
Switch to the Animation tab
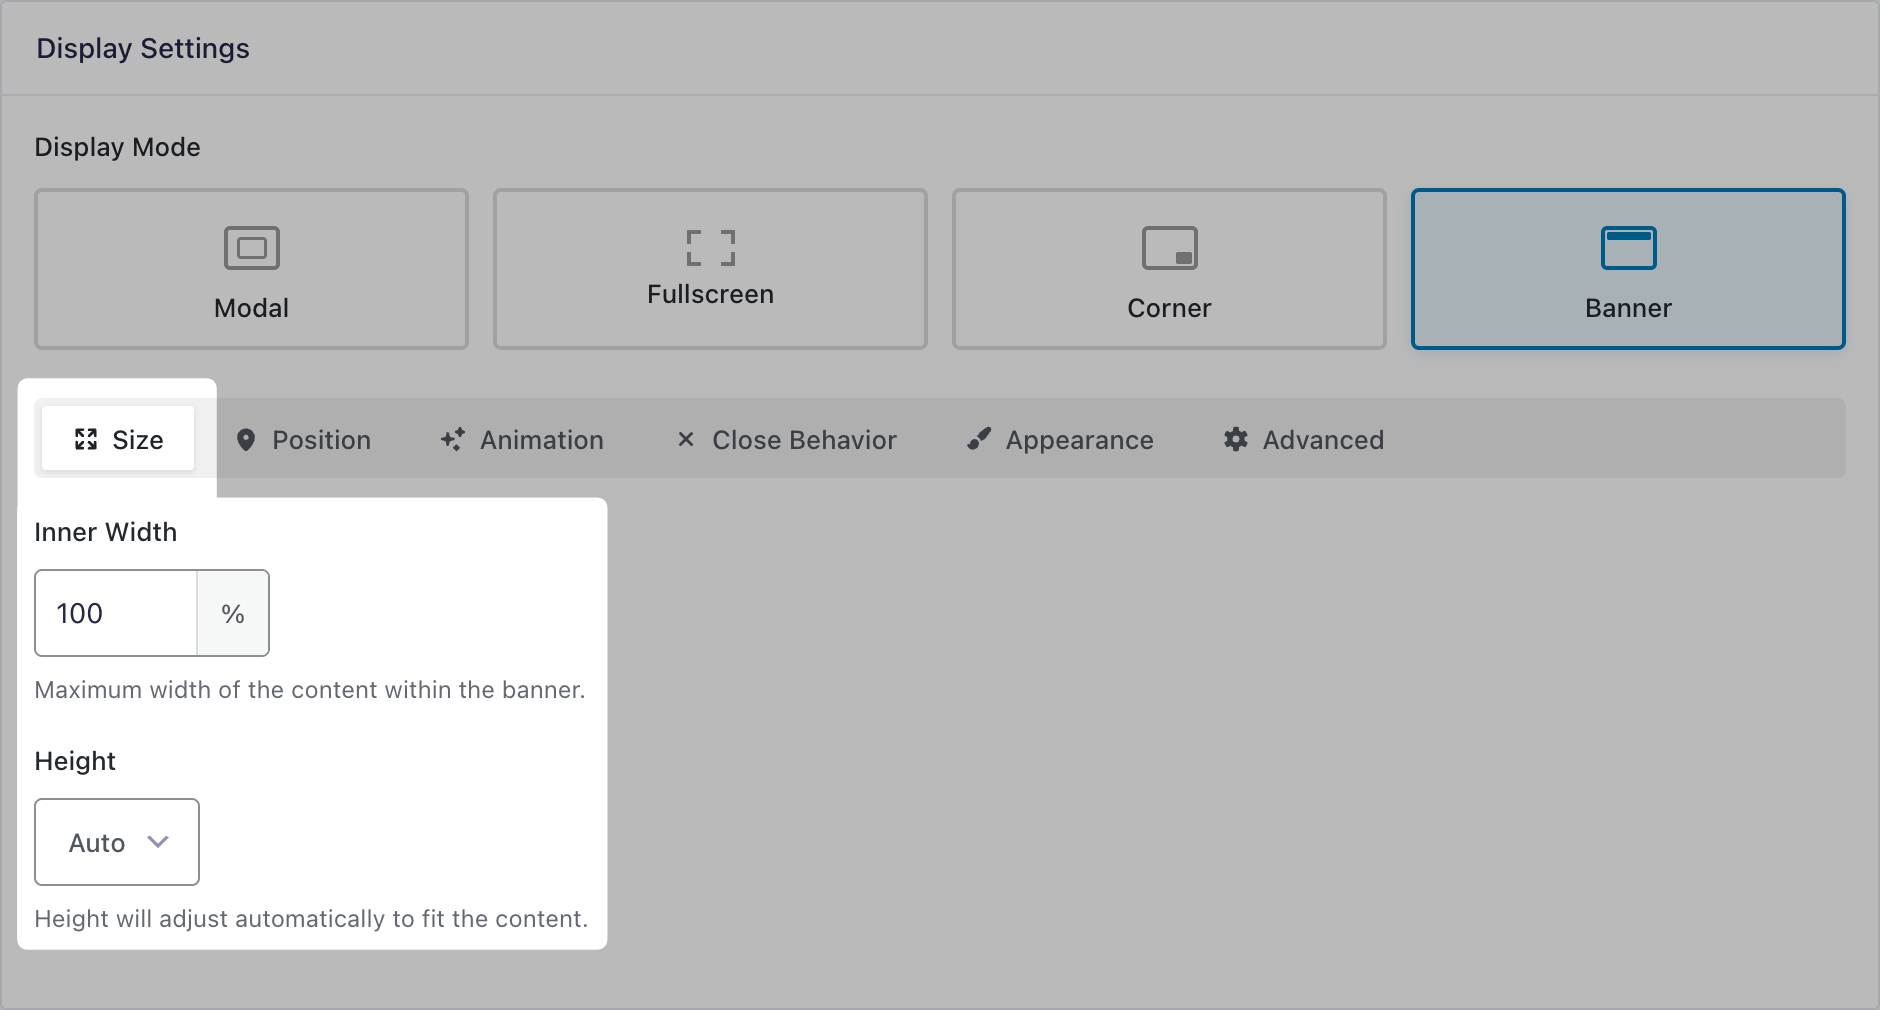(x=522, y=440)
